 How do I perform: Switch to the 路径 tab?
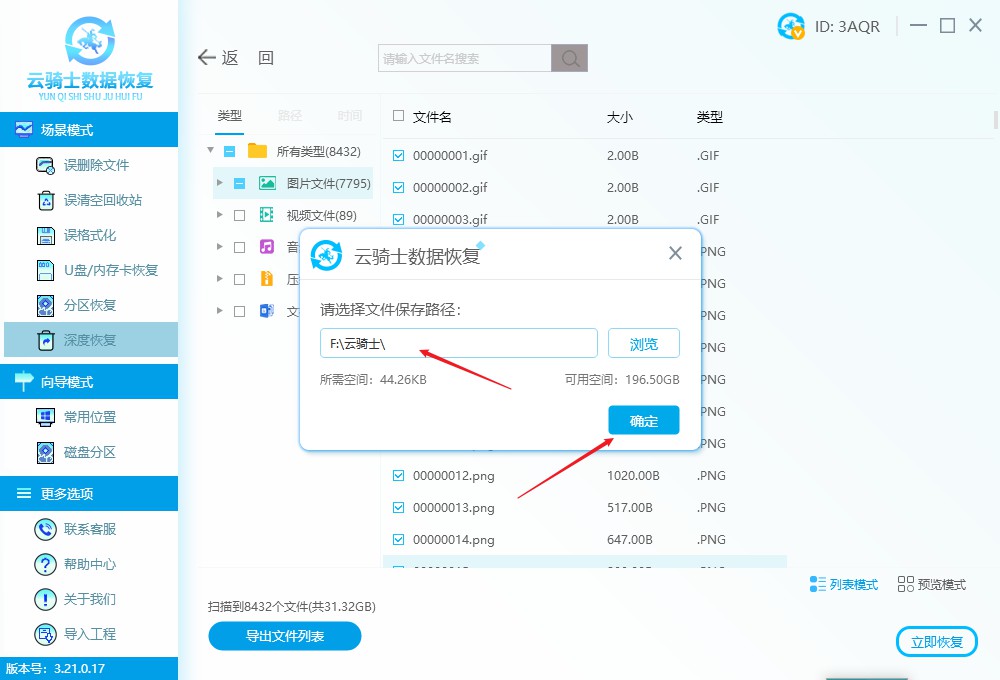290,115
